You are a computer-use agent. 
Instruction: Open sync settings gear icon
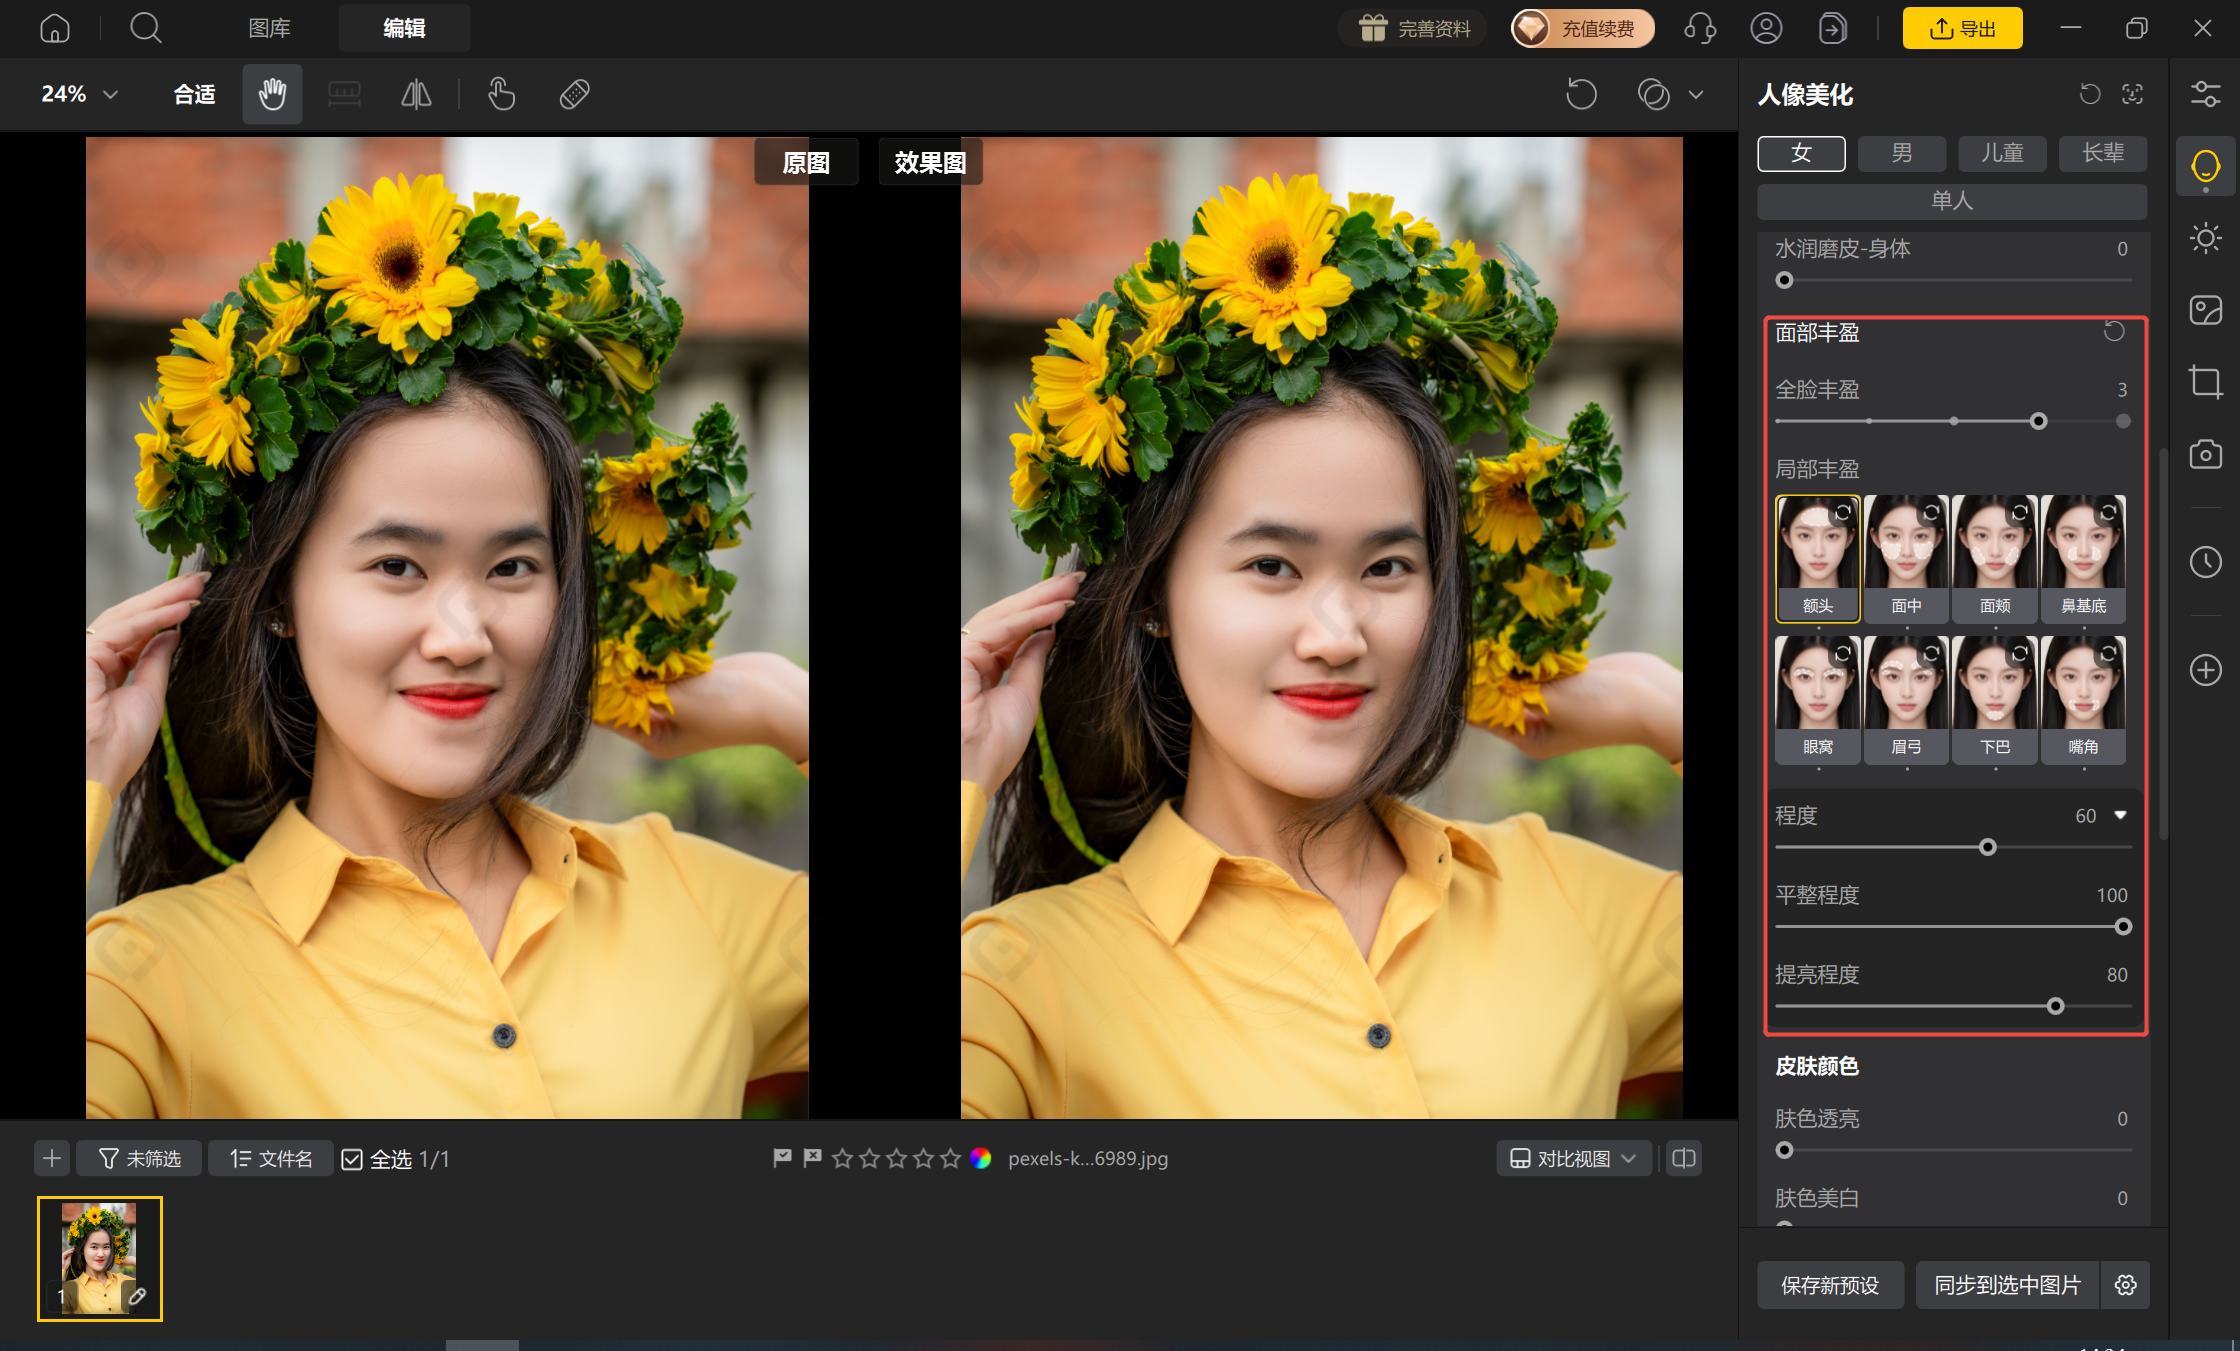pos(2126,1285)
